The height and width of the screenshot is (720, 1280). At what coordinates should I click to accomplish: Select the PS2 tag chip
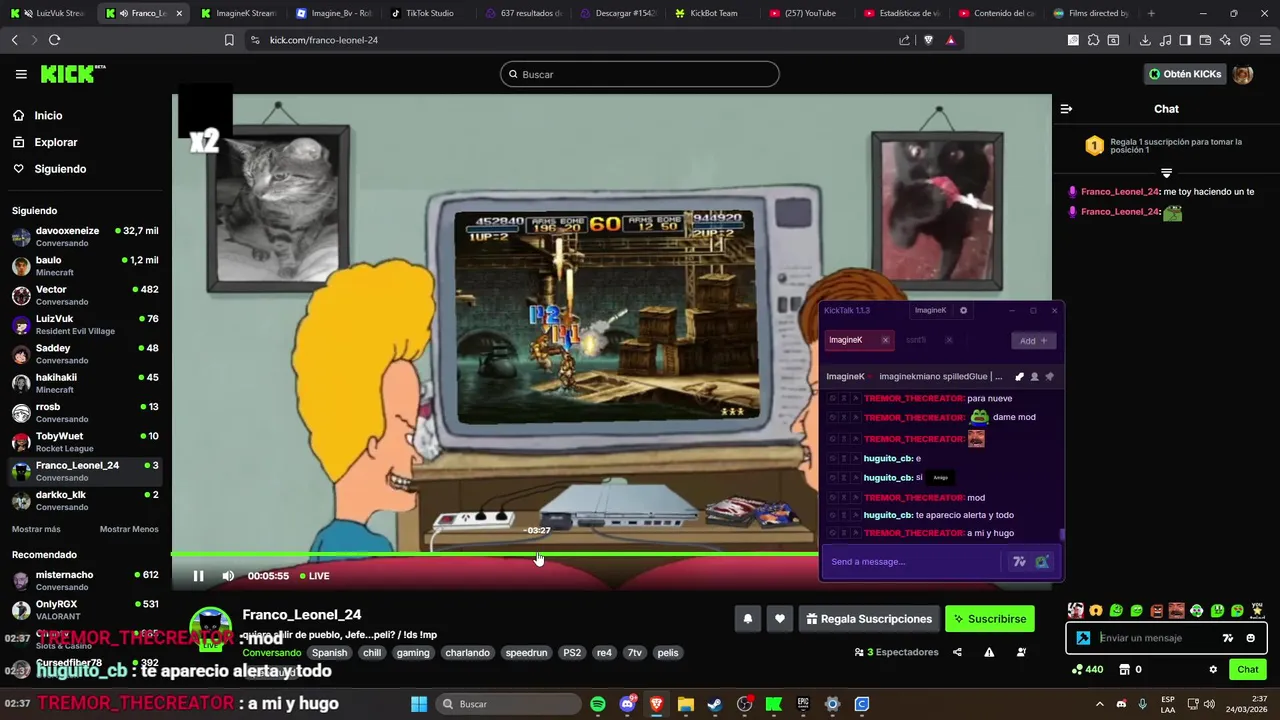pos(572,653)
